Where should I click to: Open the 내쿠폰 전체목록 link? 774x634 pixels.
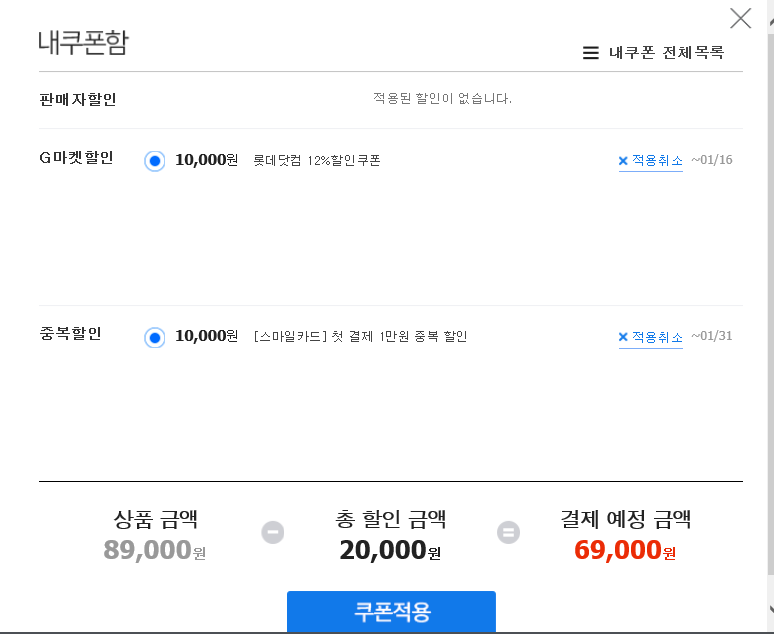pos(666,52)
